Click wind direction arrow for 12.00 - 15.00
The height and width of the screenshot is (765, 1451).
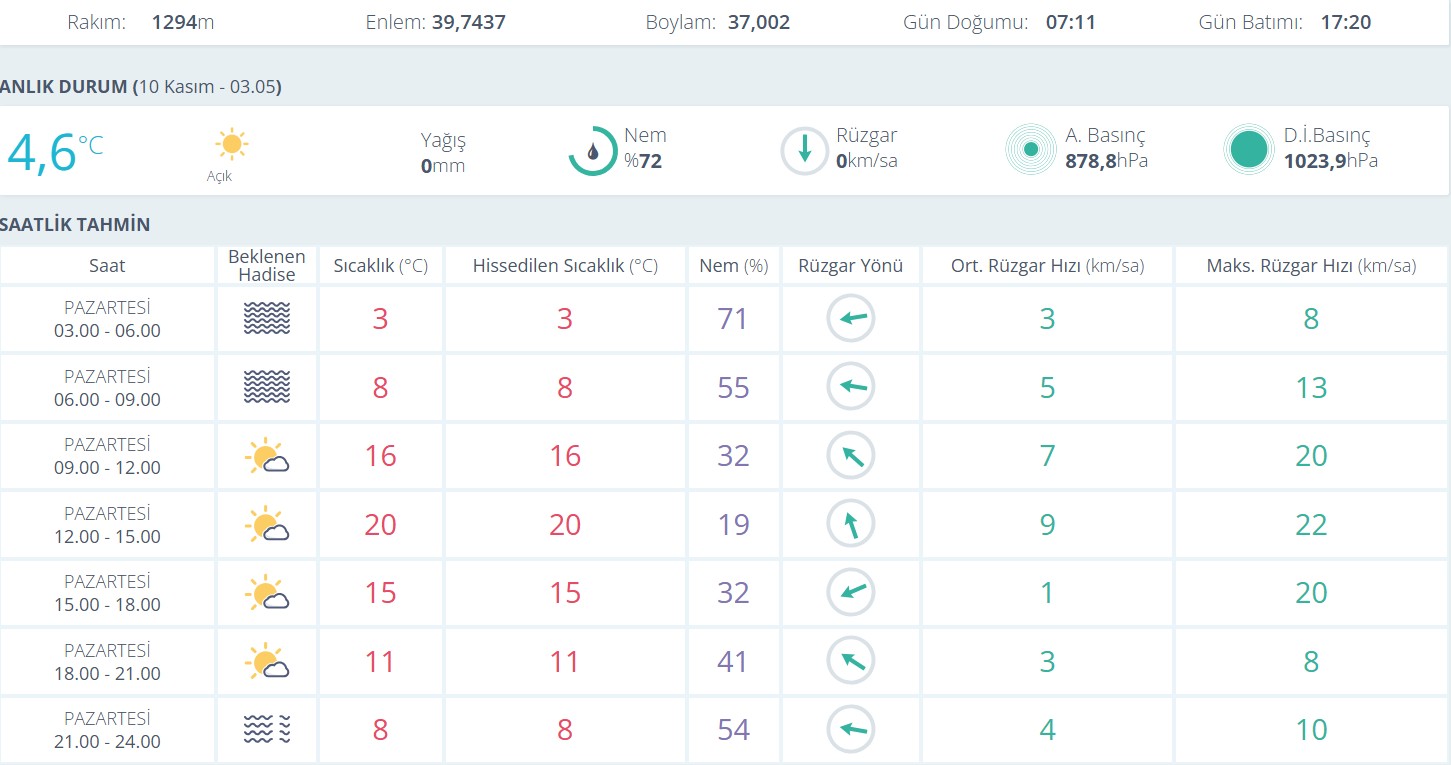point(851,524)
